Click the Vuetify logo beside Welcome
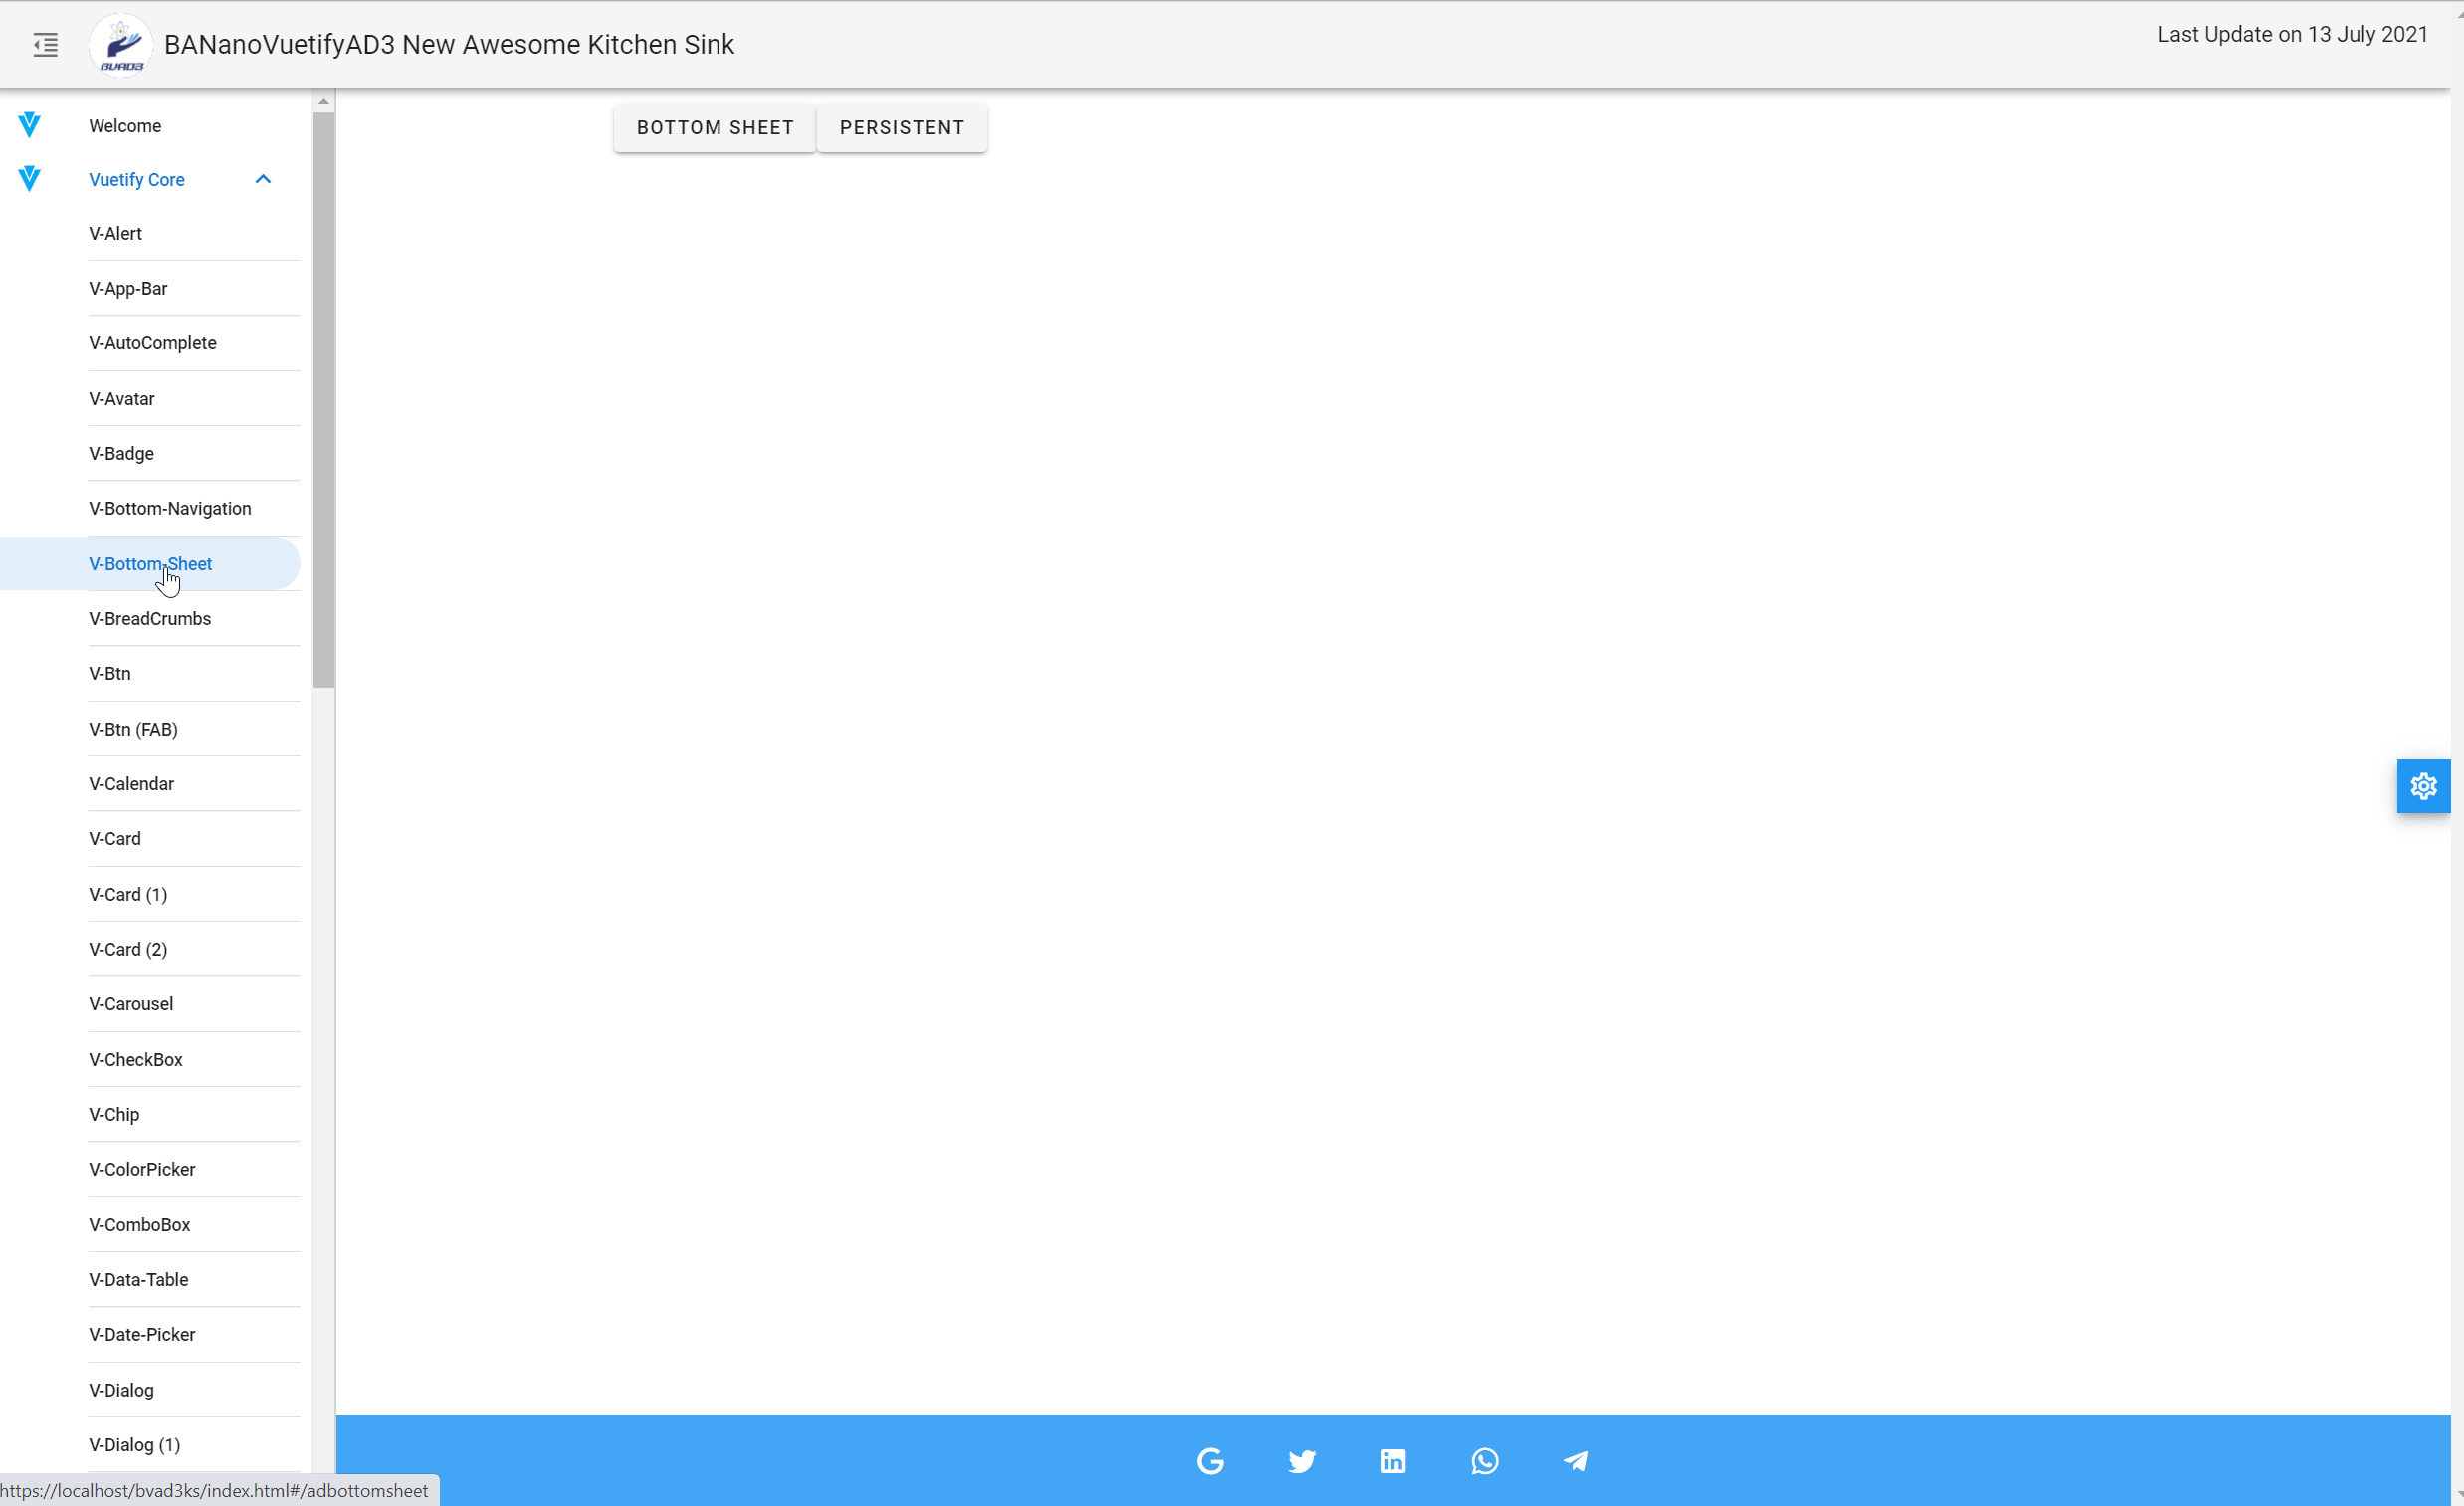This screenshot has height=1506, width=2464. pyautogui.click(x=29, y=125)
